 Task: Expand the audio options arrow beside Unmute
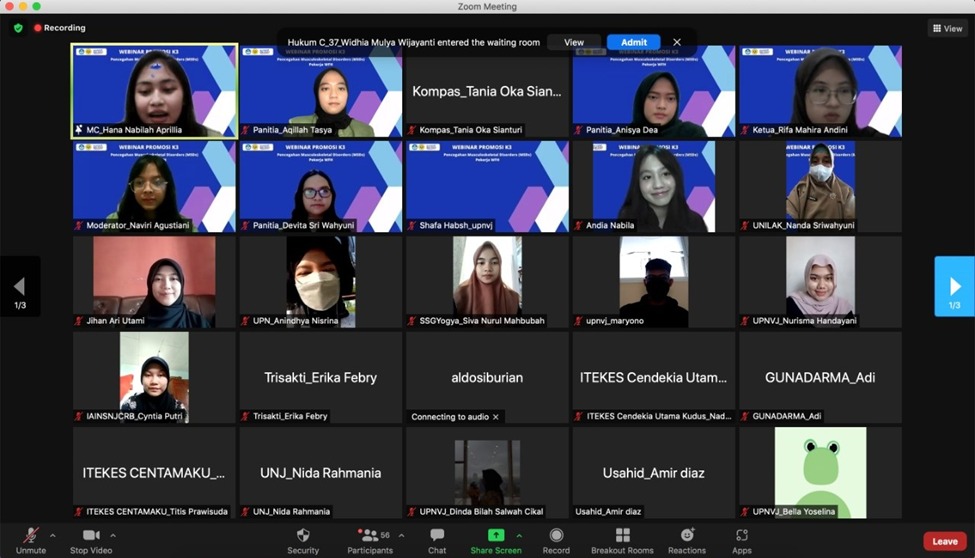[53, 536]
